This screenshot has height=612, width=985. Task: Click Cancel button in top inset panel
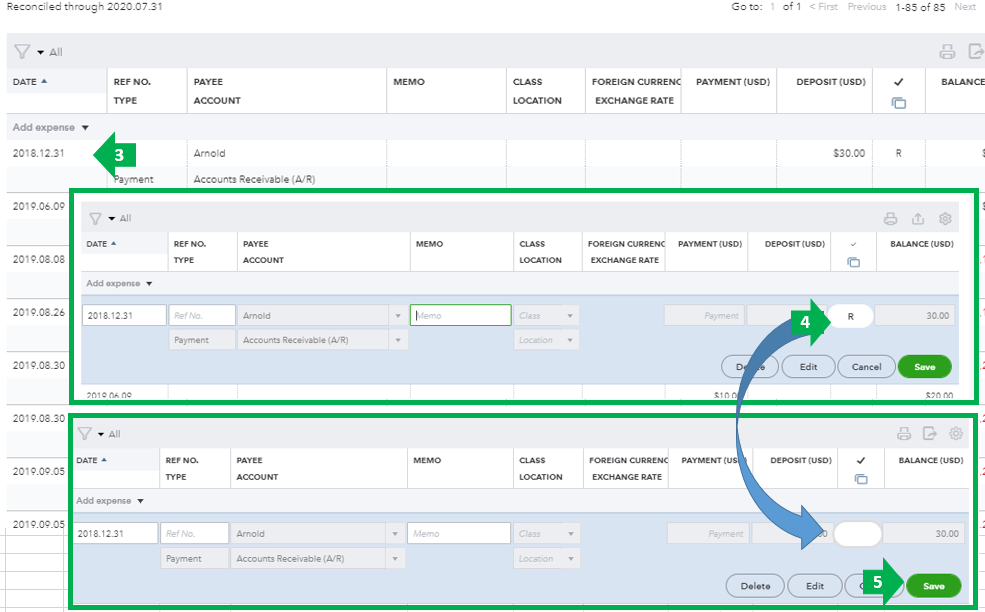(x=866, y=367)
